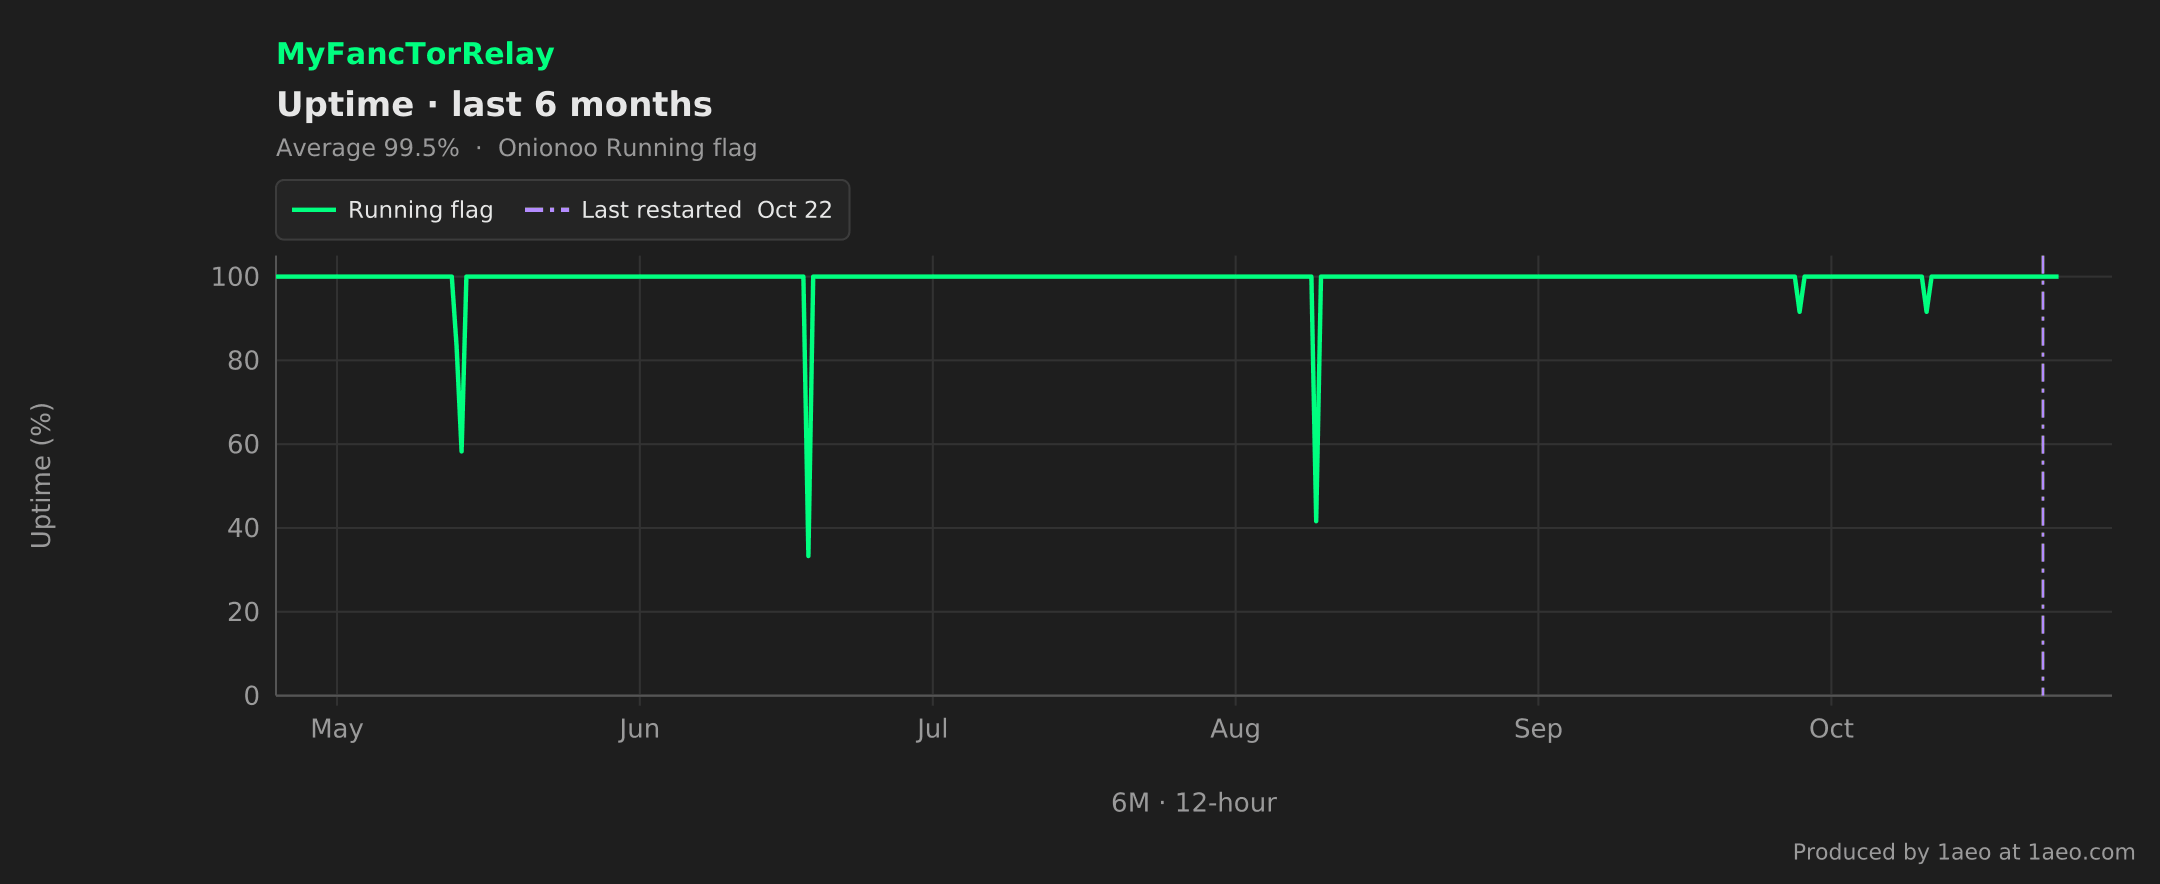Click the 'May' x-axis label
Viewport: 2160px width, 884px height.
pos(337,729)
